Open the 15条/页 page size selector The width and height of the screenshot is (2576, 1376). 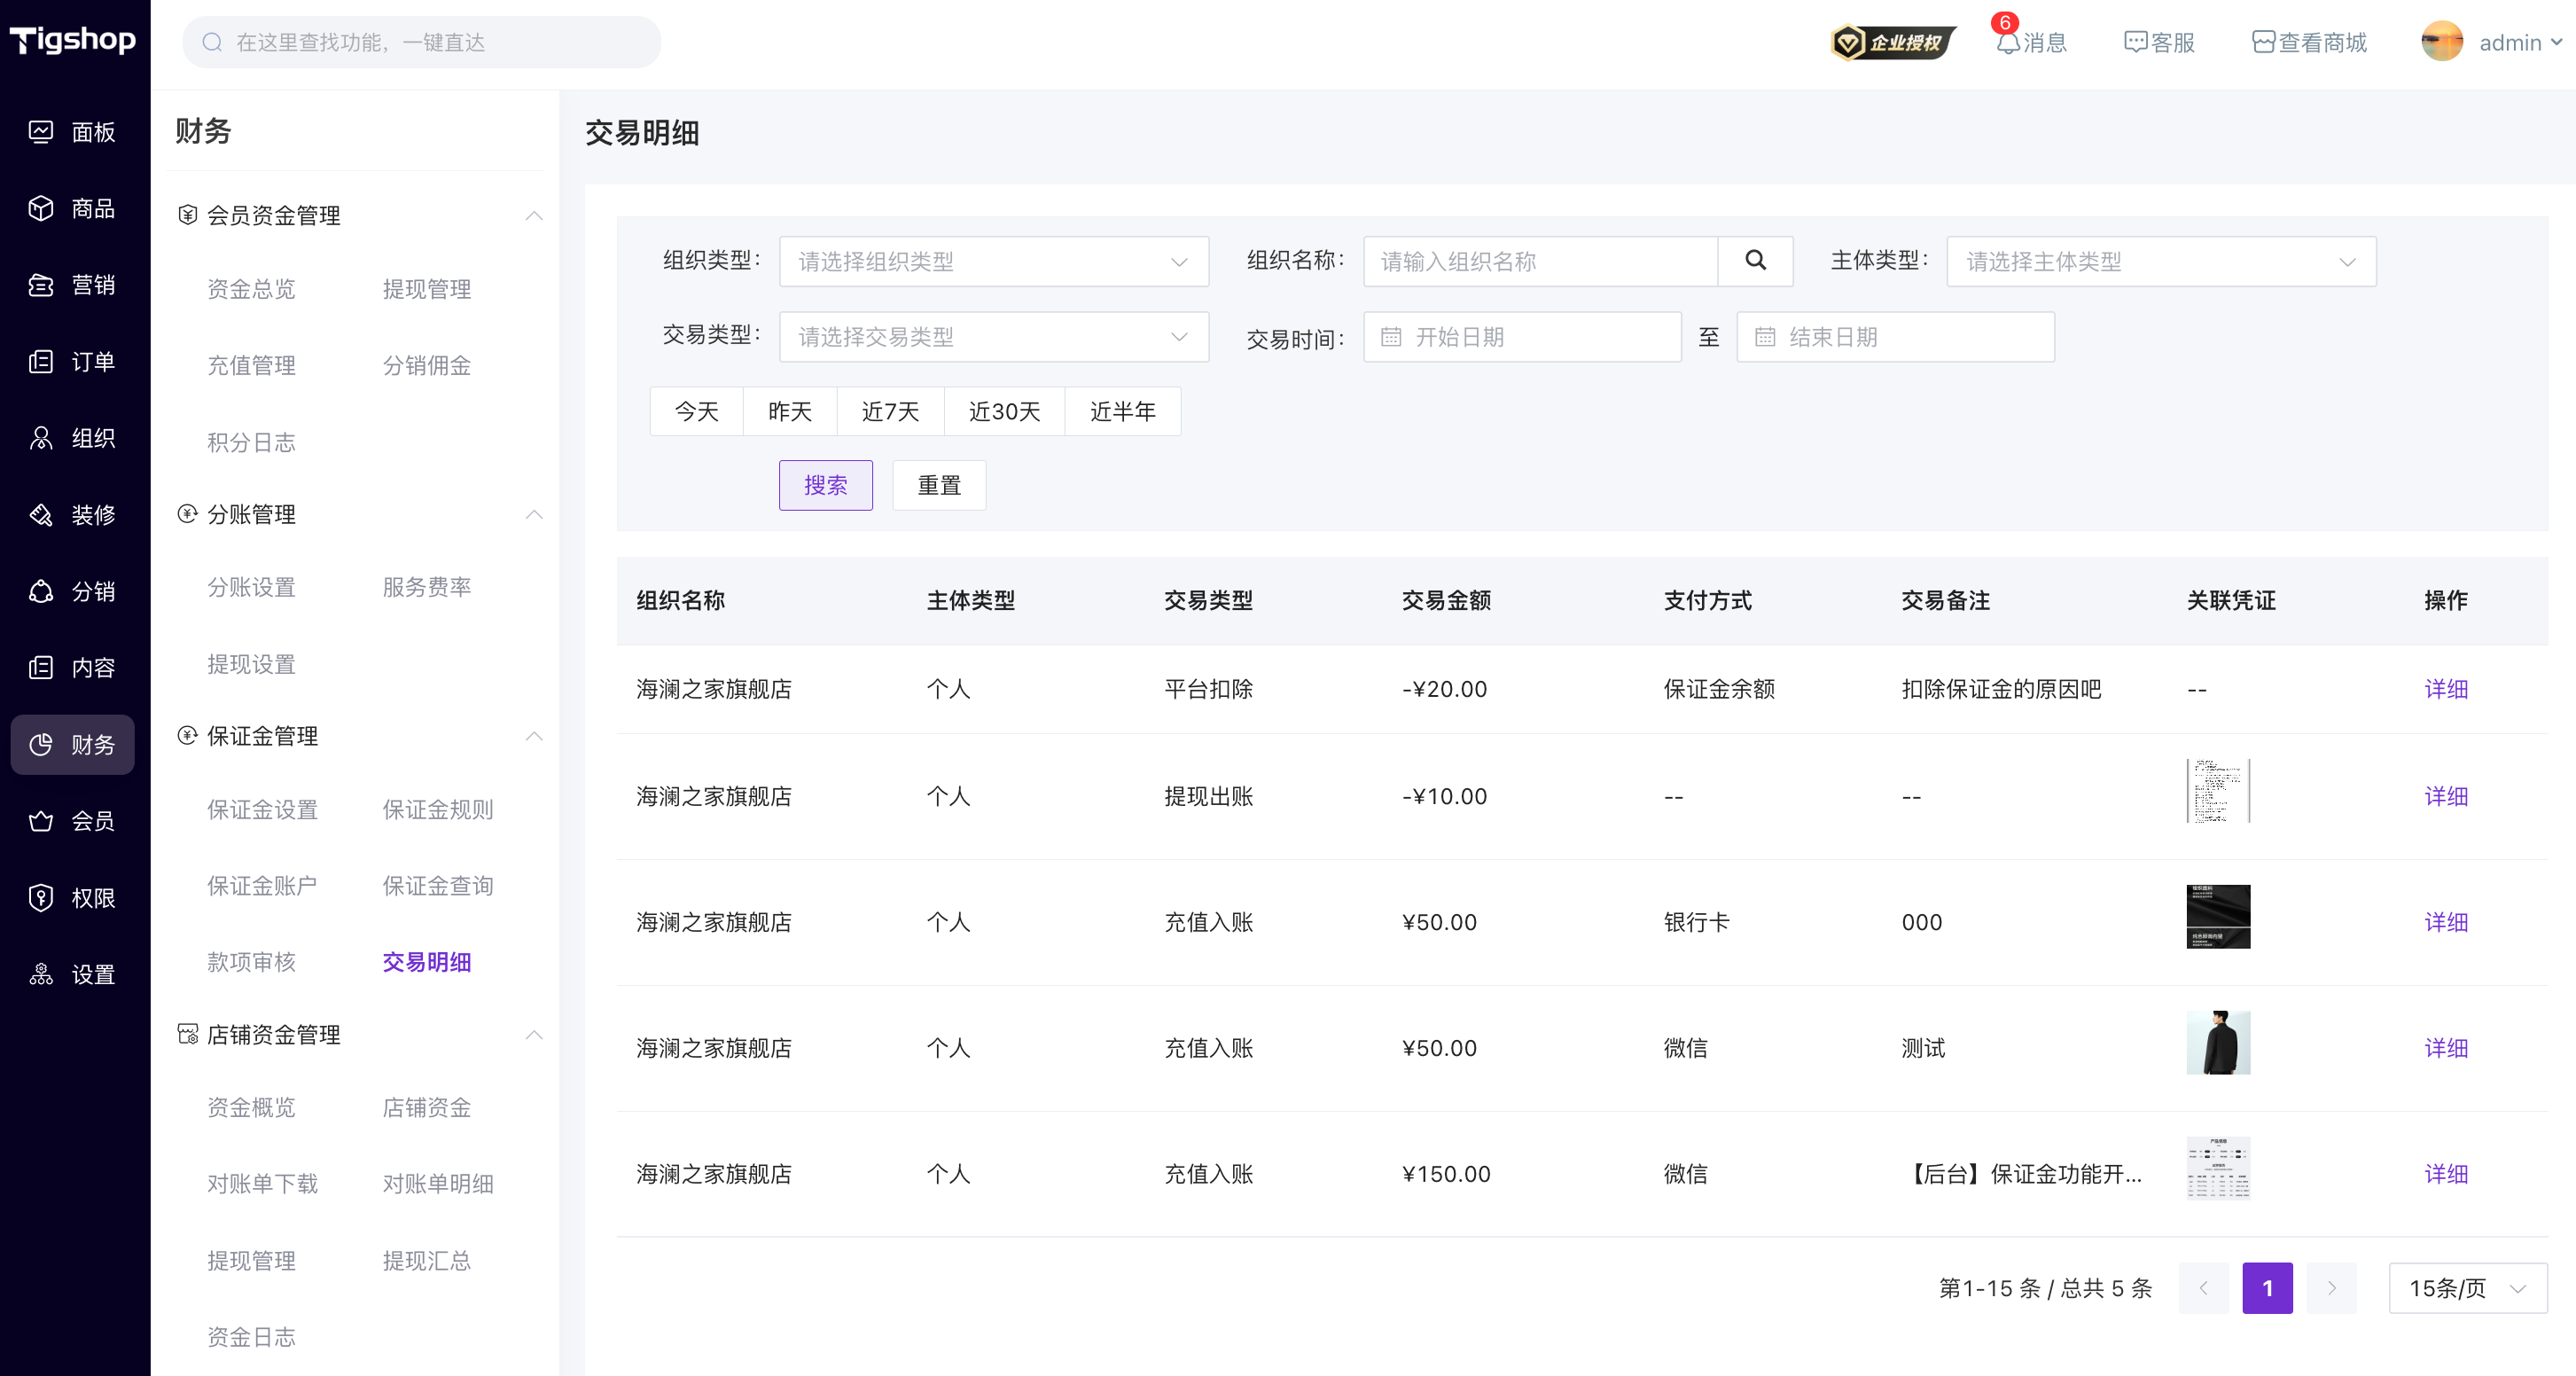(x=2467, y=1288)
